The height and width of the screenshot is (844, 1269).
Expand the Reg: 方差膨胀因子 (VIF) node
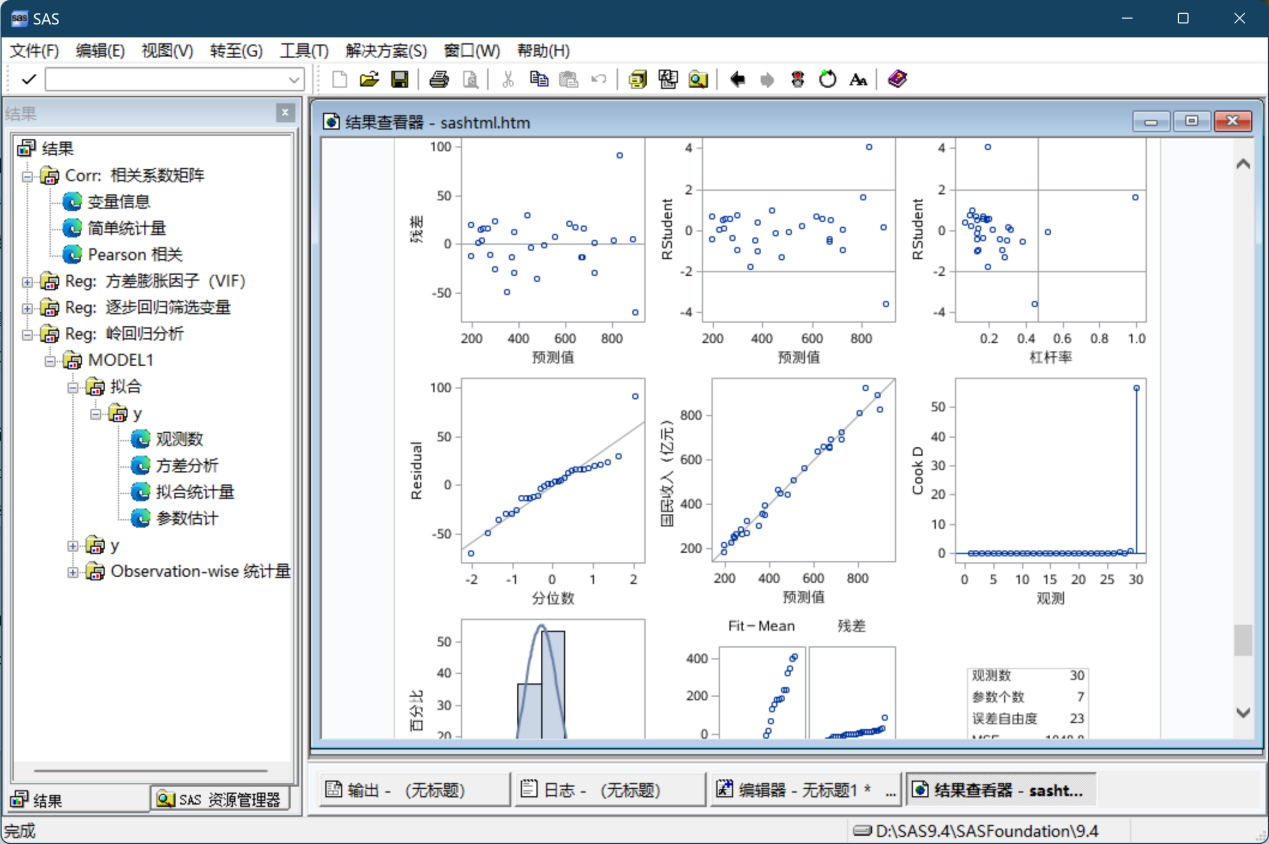[27, 282]
